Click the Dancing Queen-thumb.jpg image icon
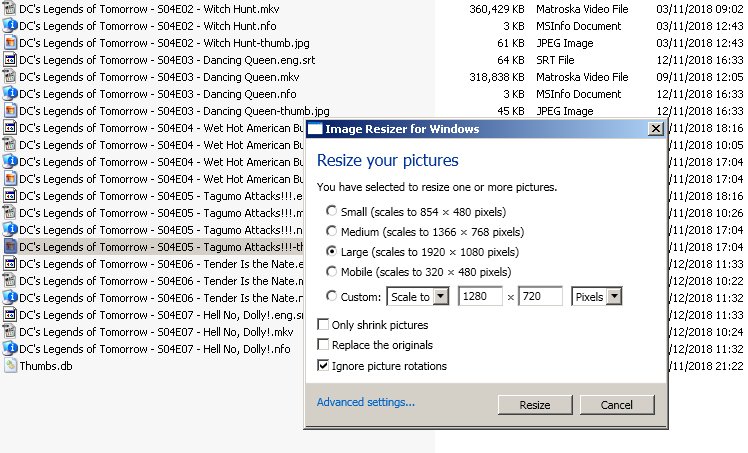 click(10, 111)
